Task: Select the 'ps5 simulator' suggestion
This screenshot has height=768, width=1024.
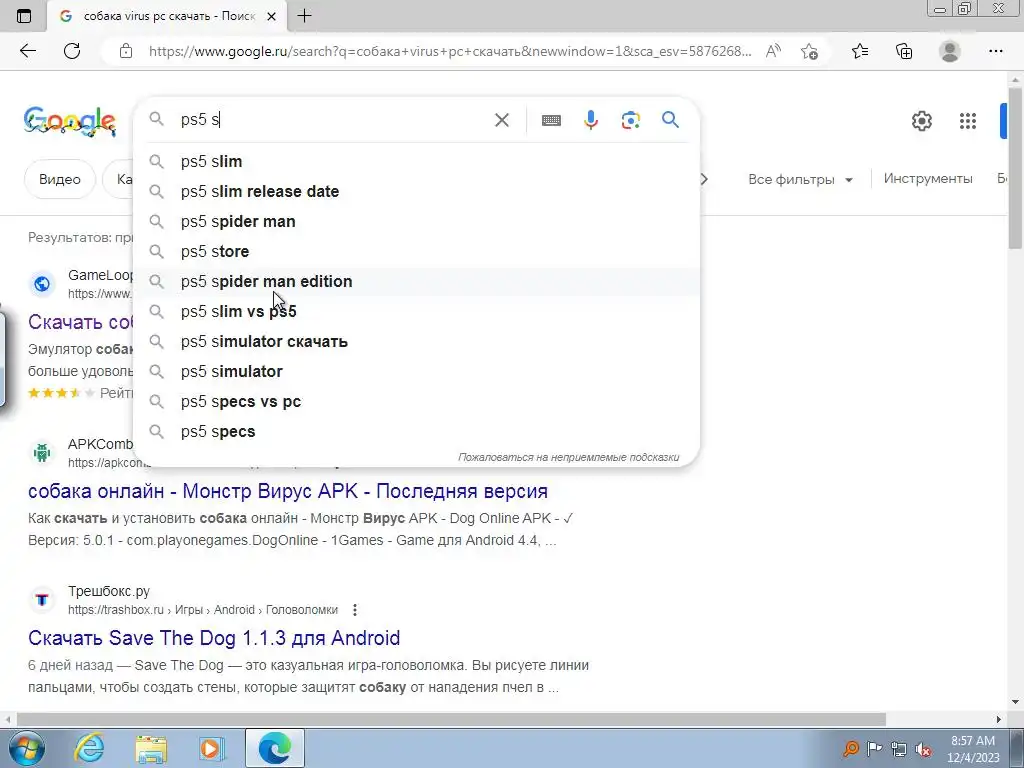Action: pos(416,372)
